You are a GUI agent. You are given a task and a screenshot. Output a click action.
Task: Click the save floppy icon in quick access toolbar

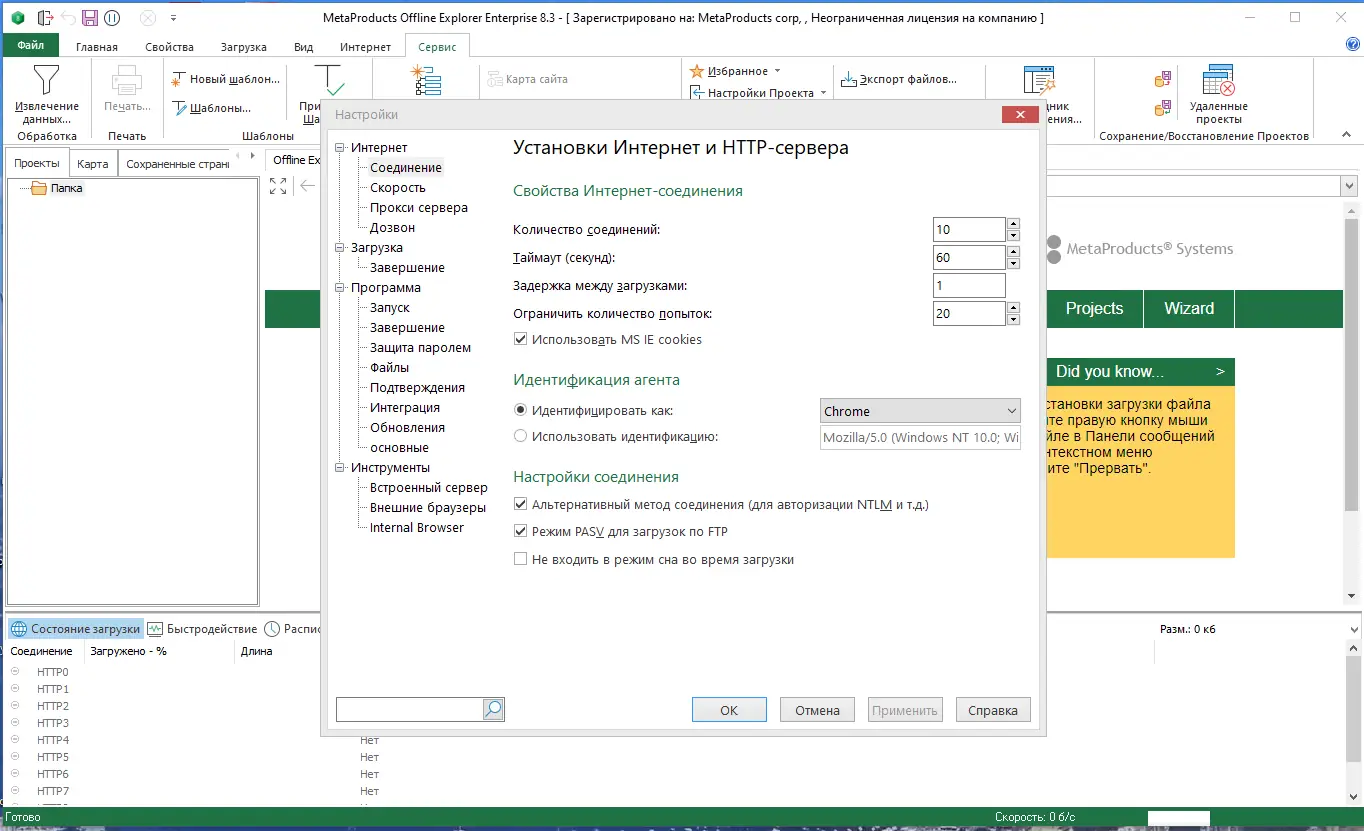coord(90,18)
